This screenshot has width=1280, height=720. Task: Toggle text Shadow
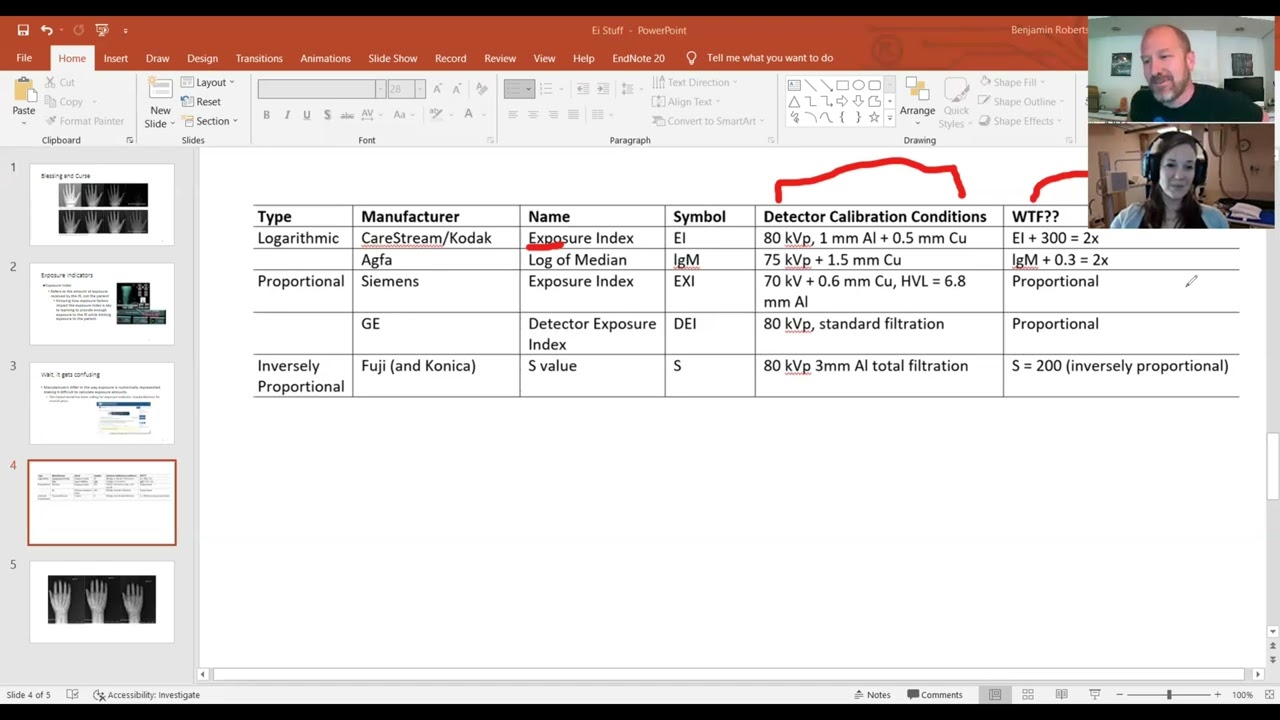pos(326,115)
